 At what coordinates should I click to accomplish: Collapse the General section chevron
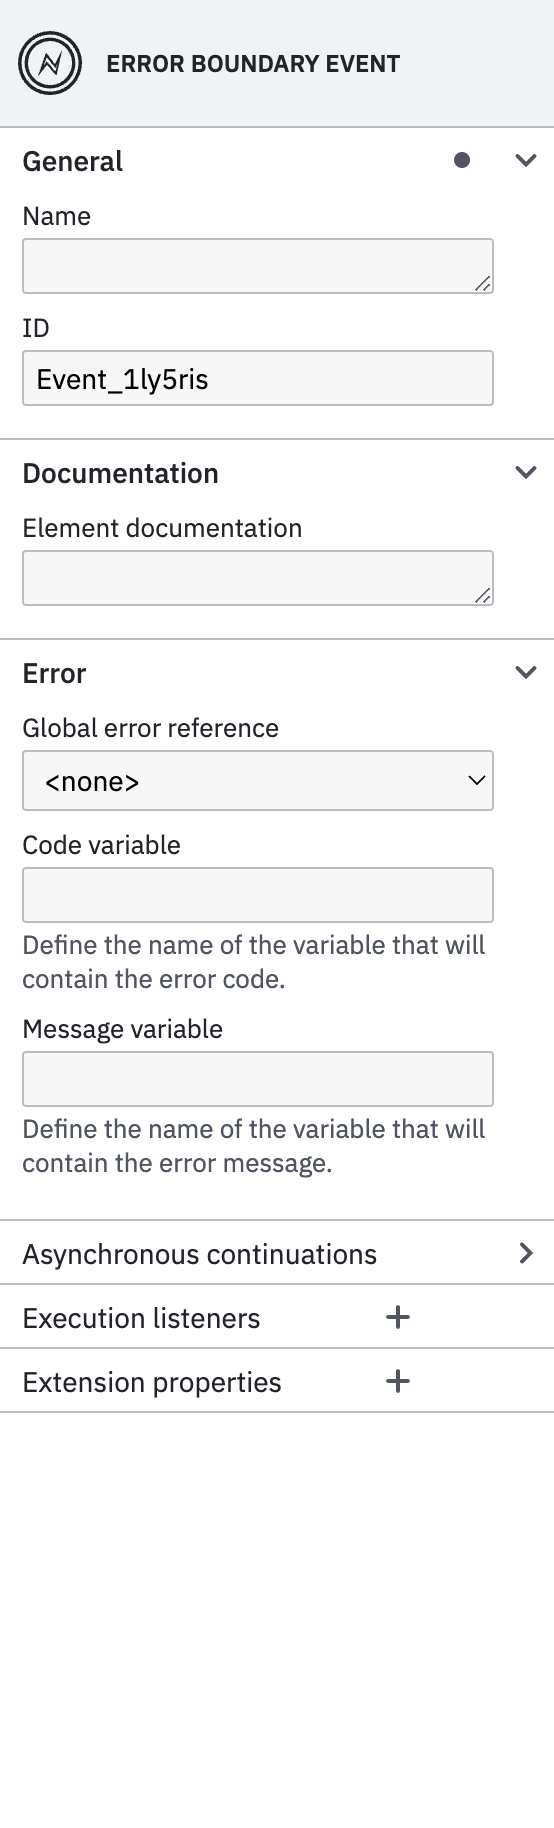coord(526,160)
